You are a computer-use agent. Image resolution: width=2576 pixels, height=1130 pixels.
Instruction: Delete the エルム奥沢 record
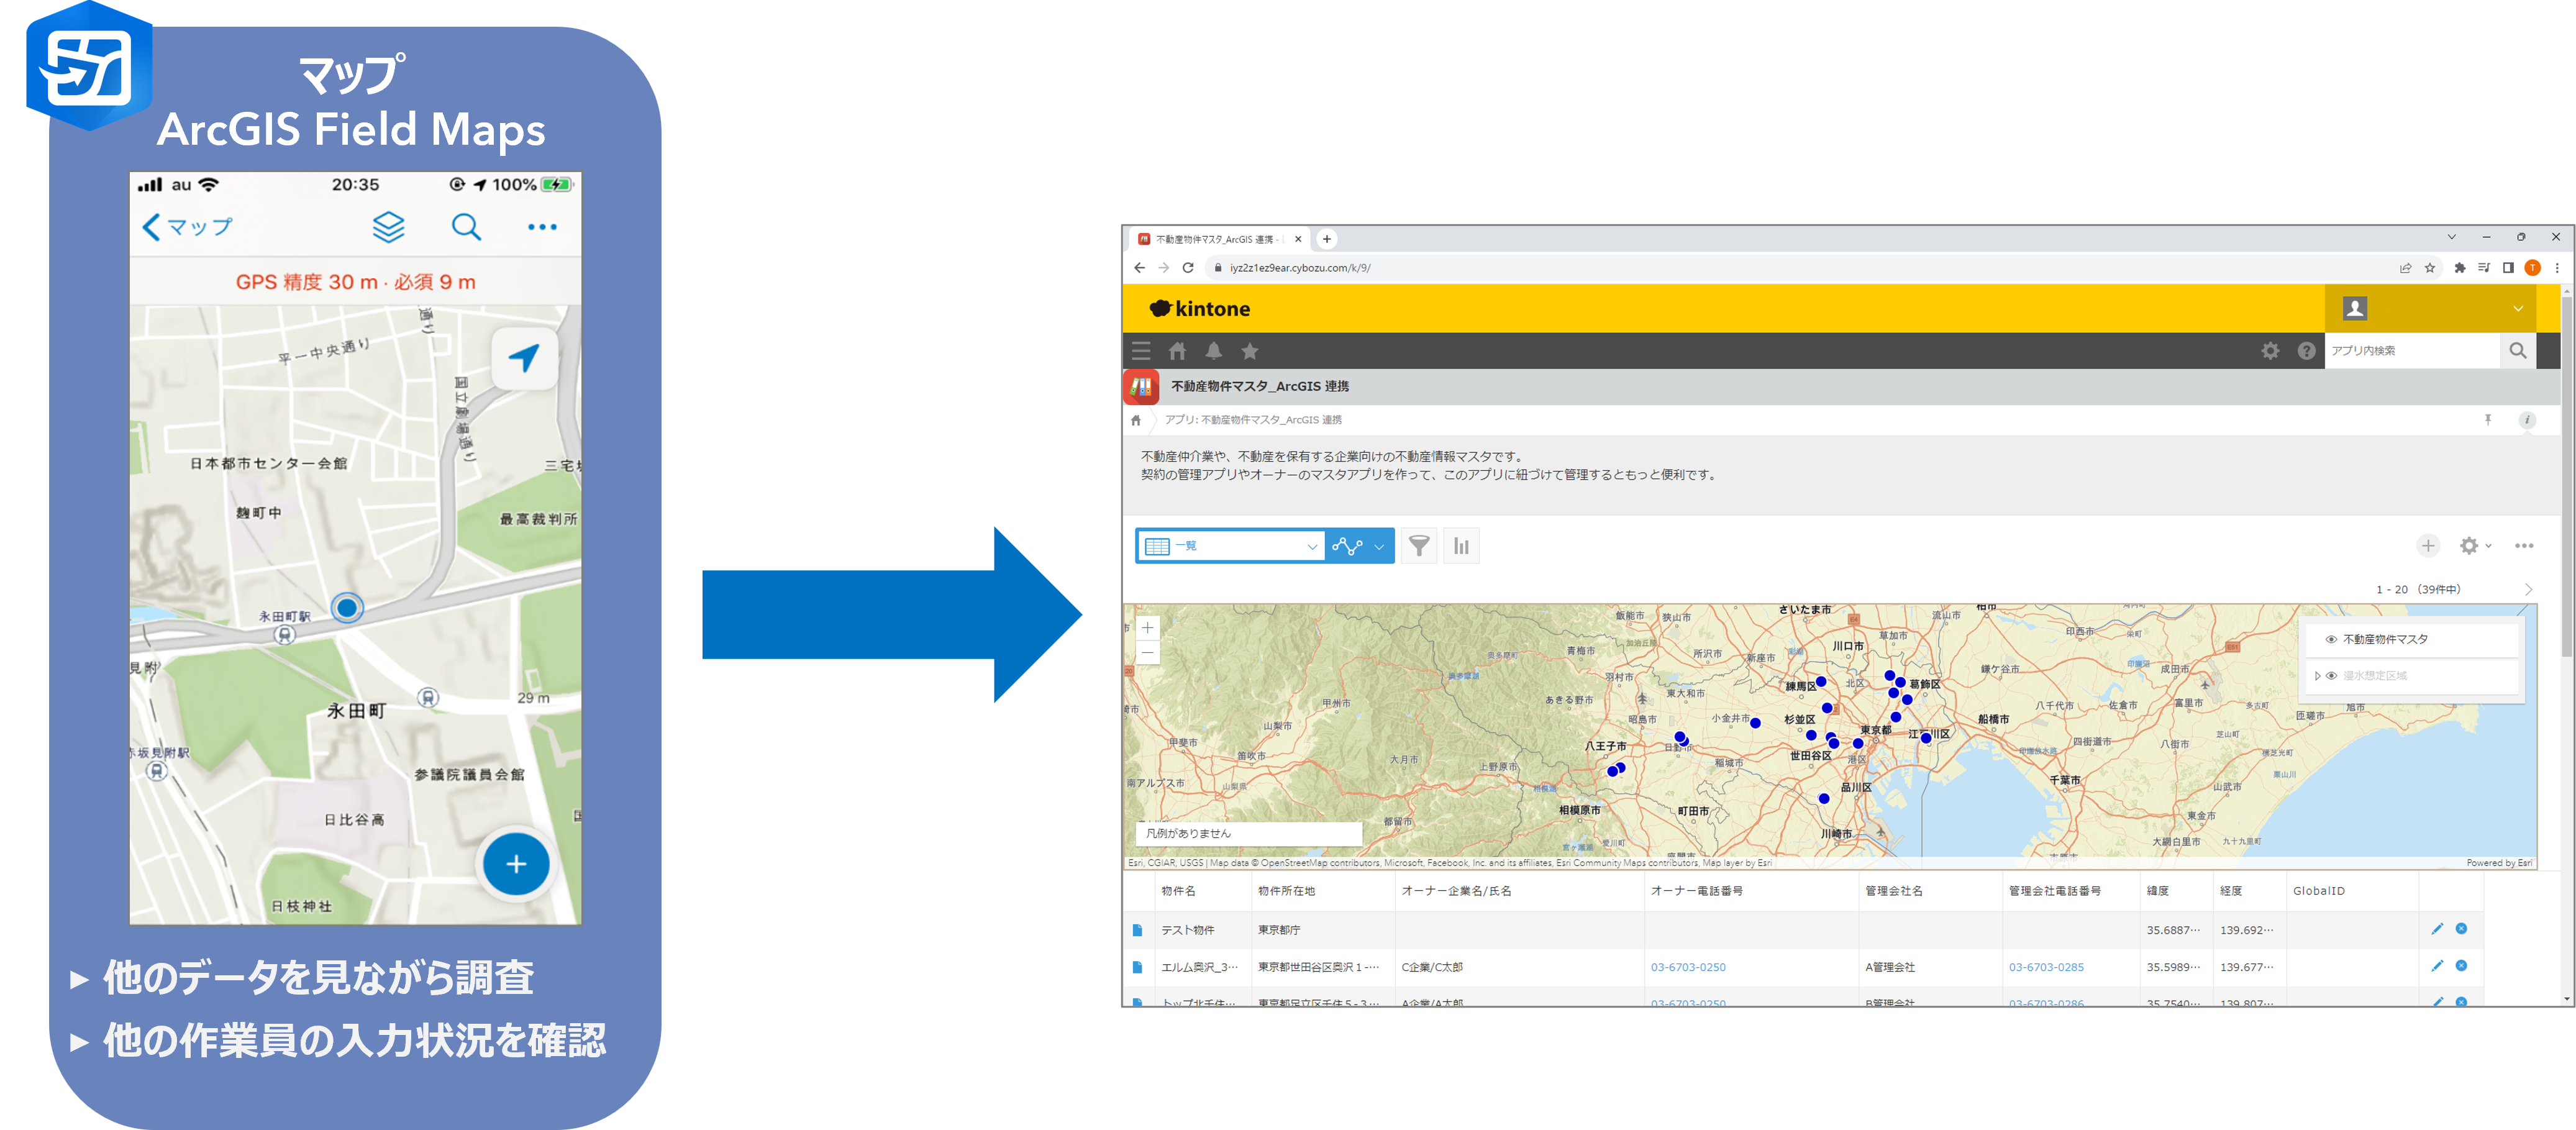2461,966
